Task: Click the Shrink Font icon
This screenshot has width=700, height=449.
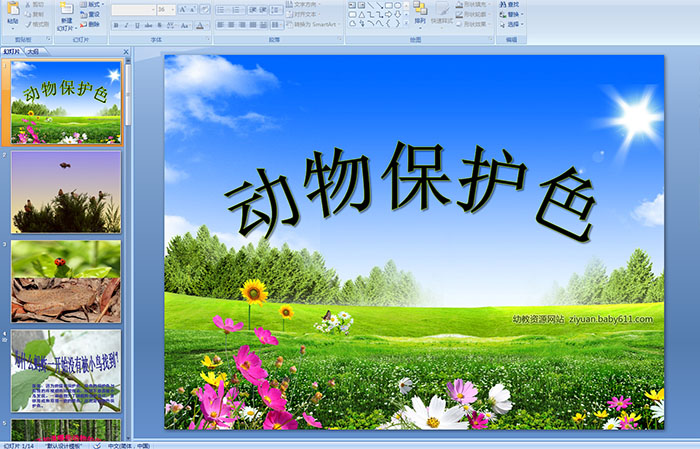Action: pyautogui.click(x=193, y=9)
